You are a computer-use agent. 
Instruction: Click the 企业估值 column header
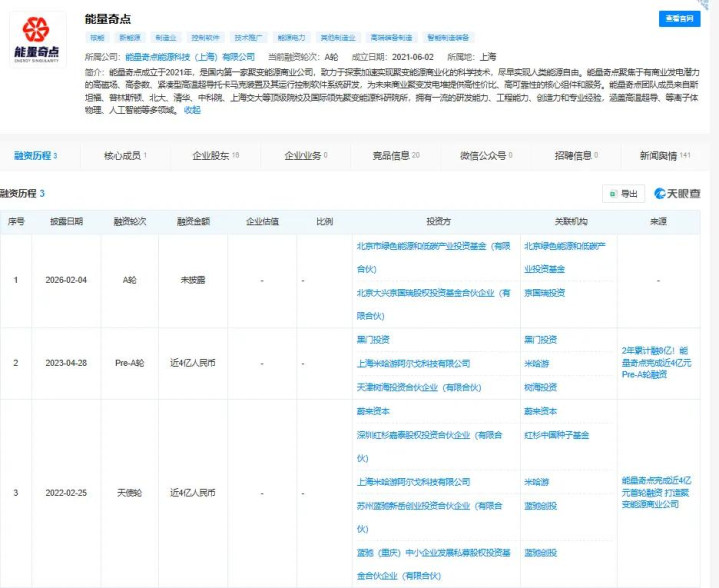[x=262, y=222]
